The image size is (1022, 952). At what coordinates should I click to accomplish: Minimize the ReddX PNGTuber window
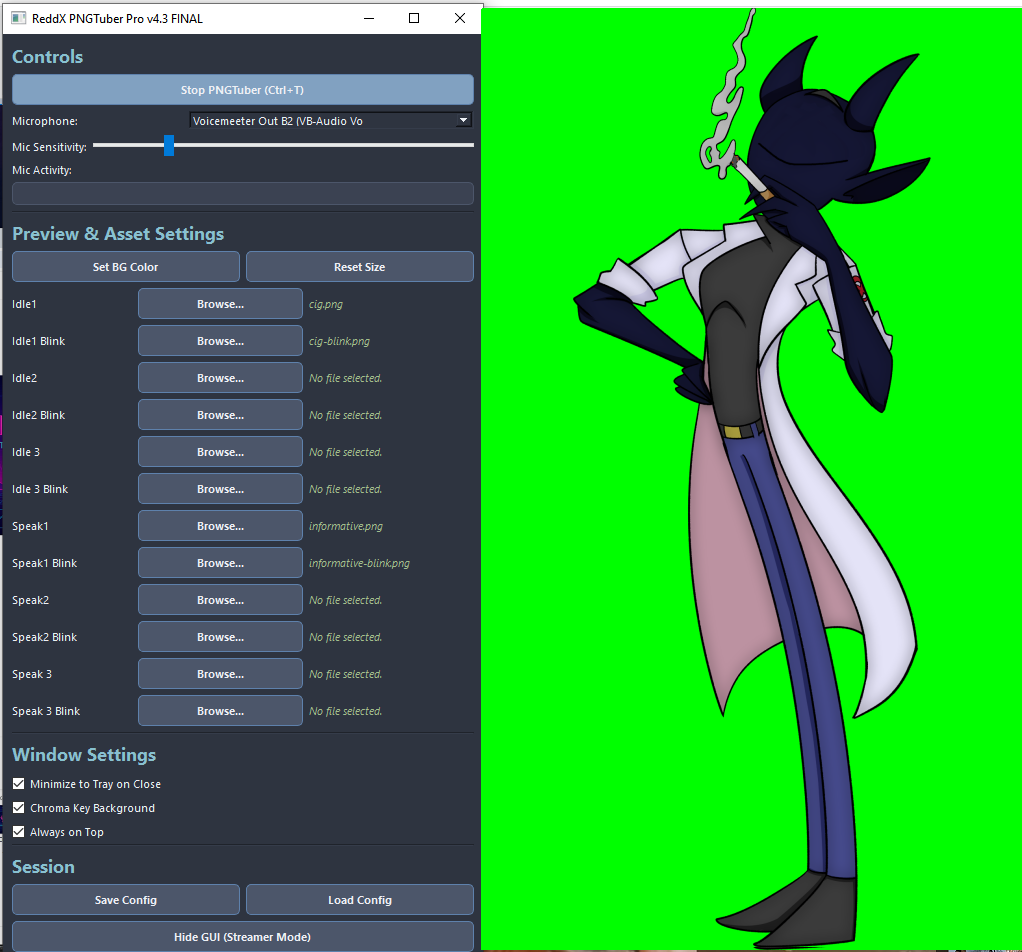point(369,18)
